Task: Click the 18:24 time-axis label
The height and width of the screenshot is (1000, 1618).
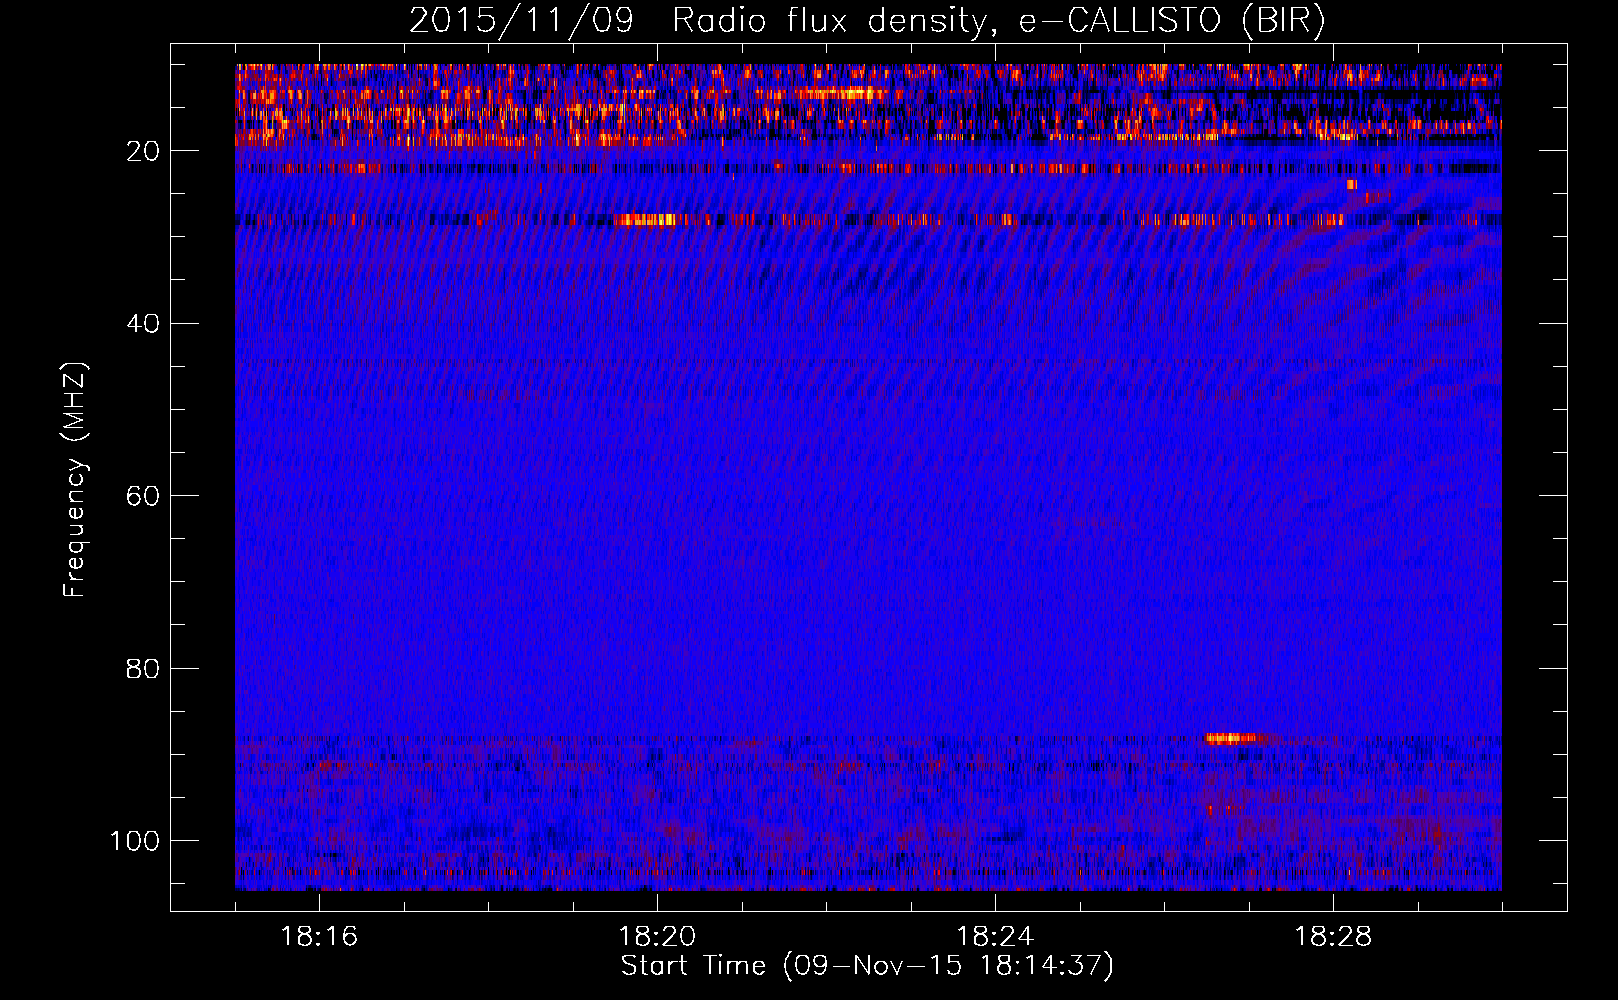Action: (x=995, y=937)
